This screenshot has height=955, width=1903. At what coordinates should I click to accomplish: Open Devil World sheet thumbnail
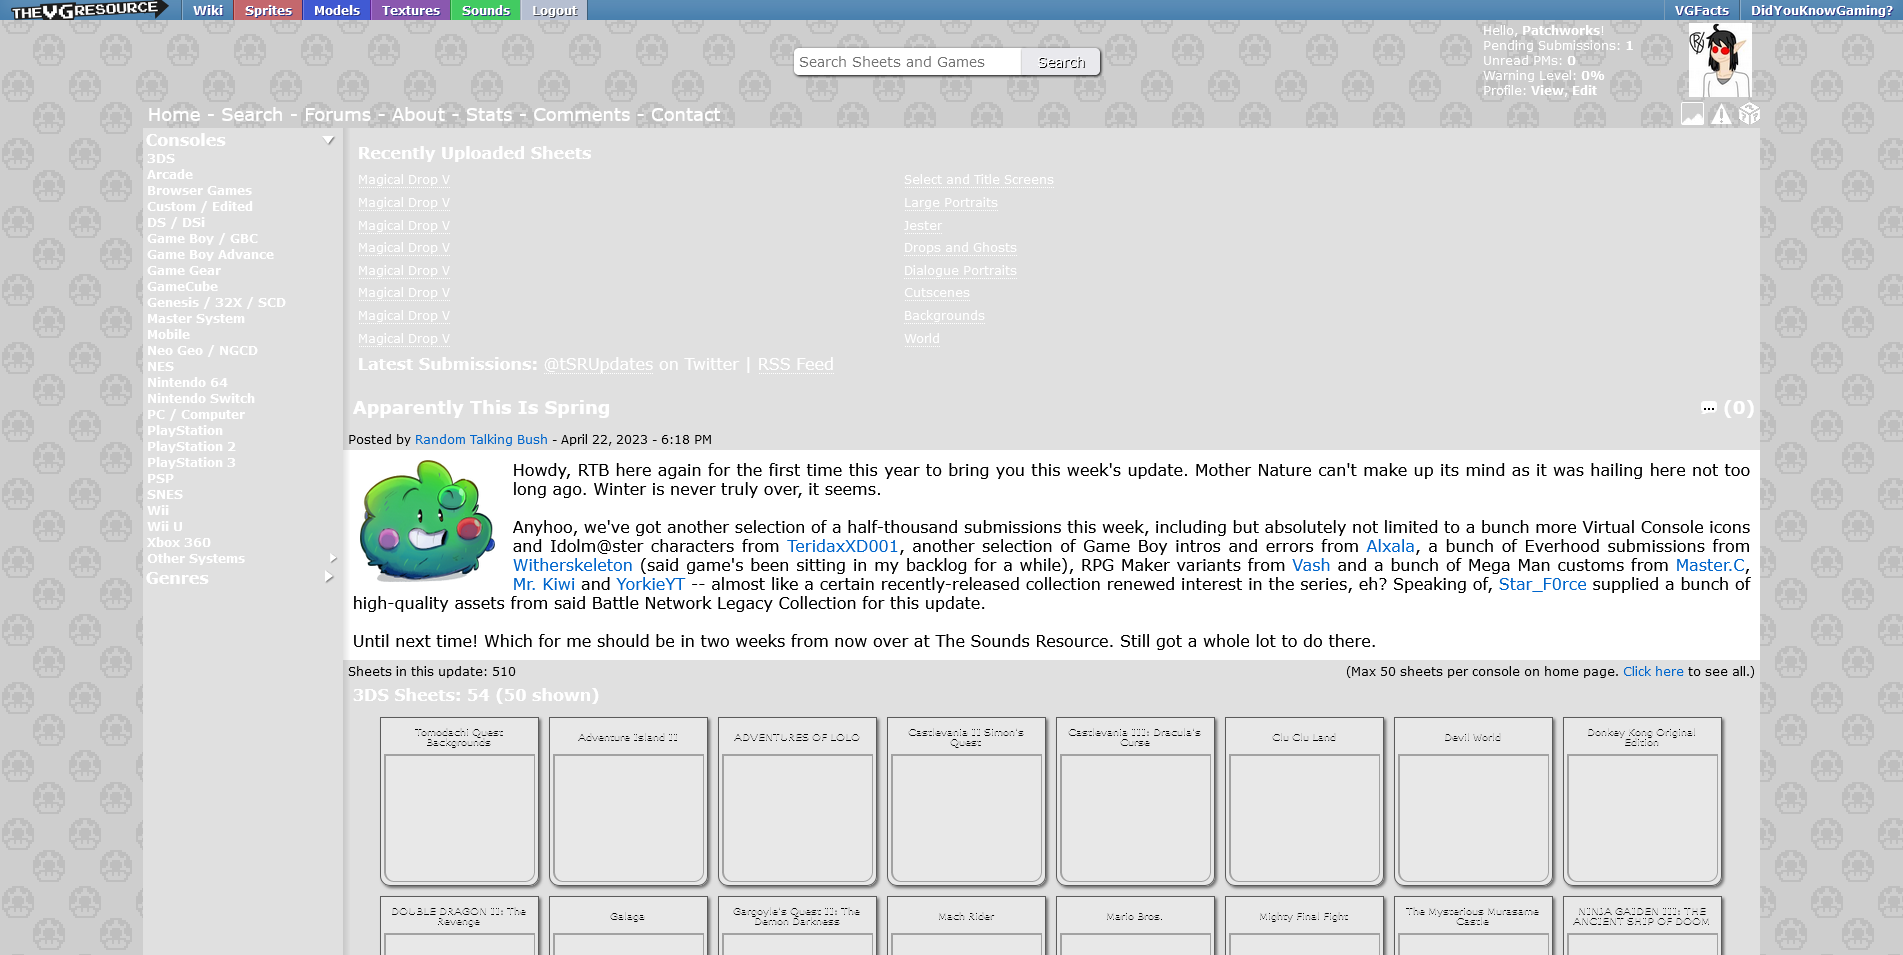(1473, 801)
